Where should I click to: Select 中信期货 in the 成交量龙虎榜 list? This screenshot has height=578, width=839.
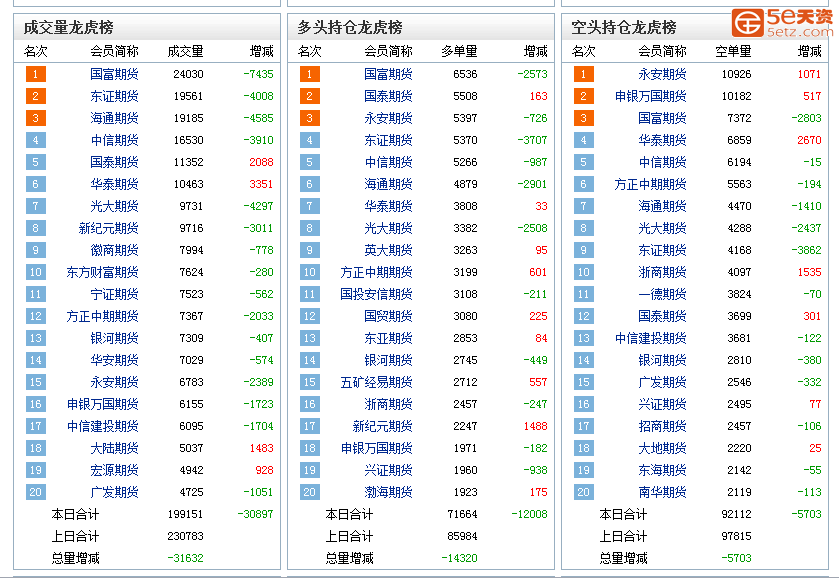coord(114,140)
